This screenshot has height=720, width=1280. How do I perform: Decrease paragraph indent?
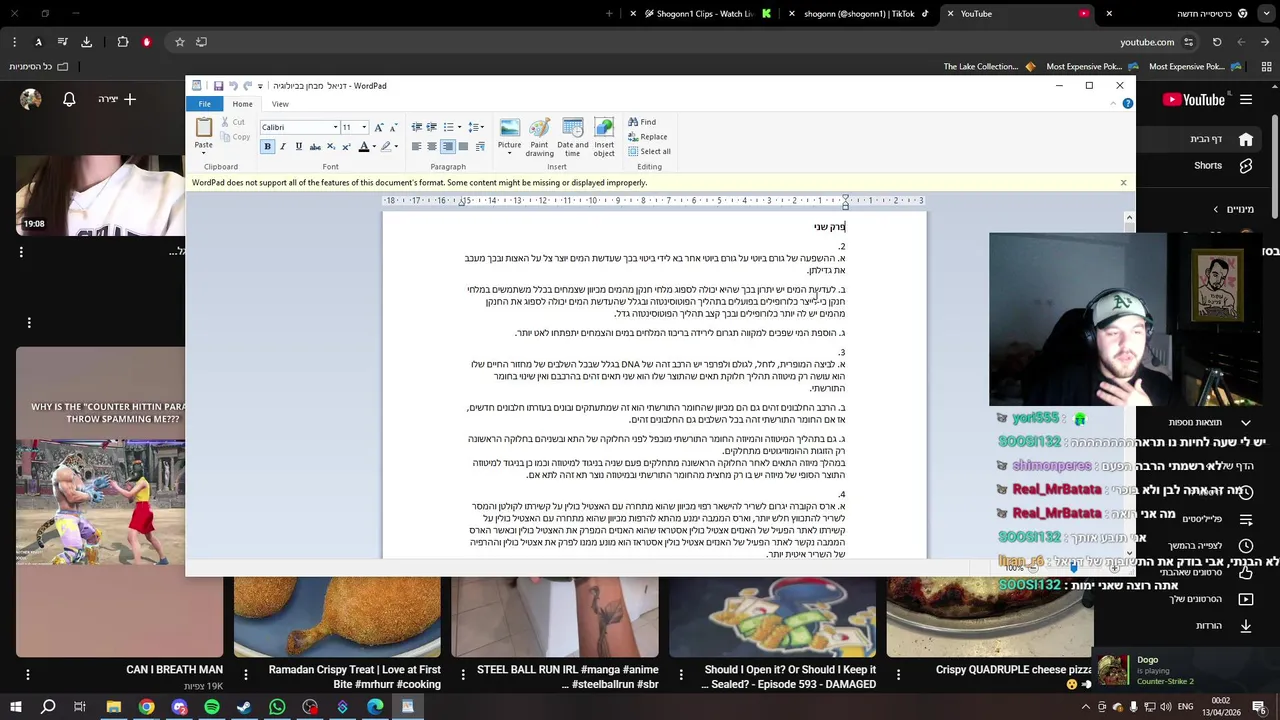pos(416,127)
